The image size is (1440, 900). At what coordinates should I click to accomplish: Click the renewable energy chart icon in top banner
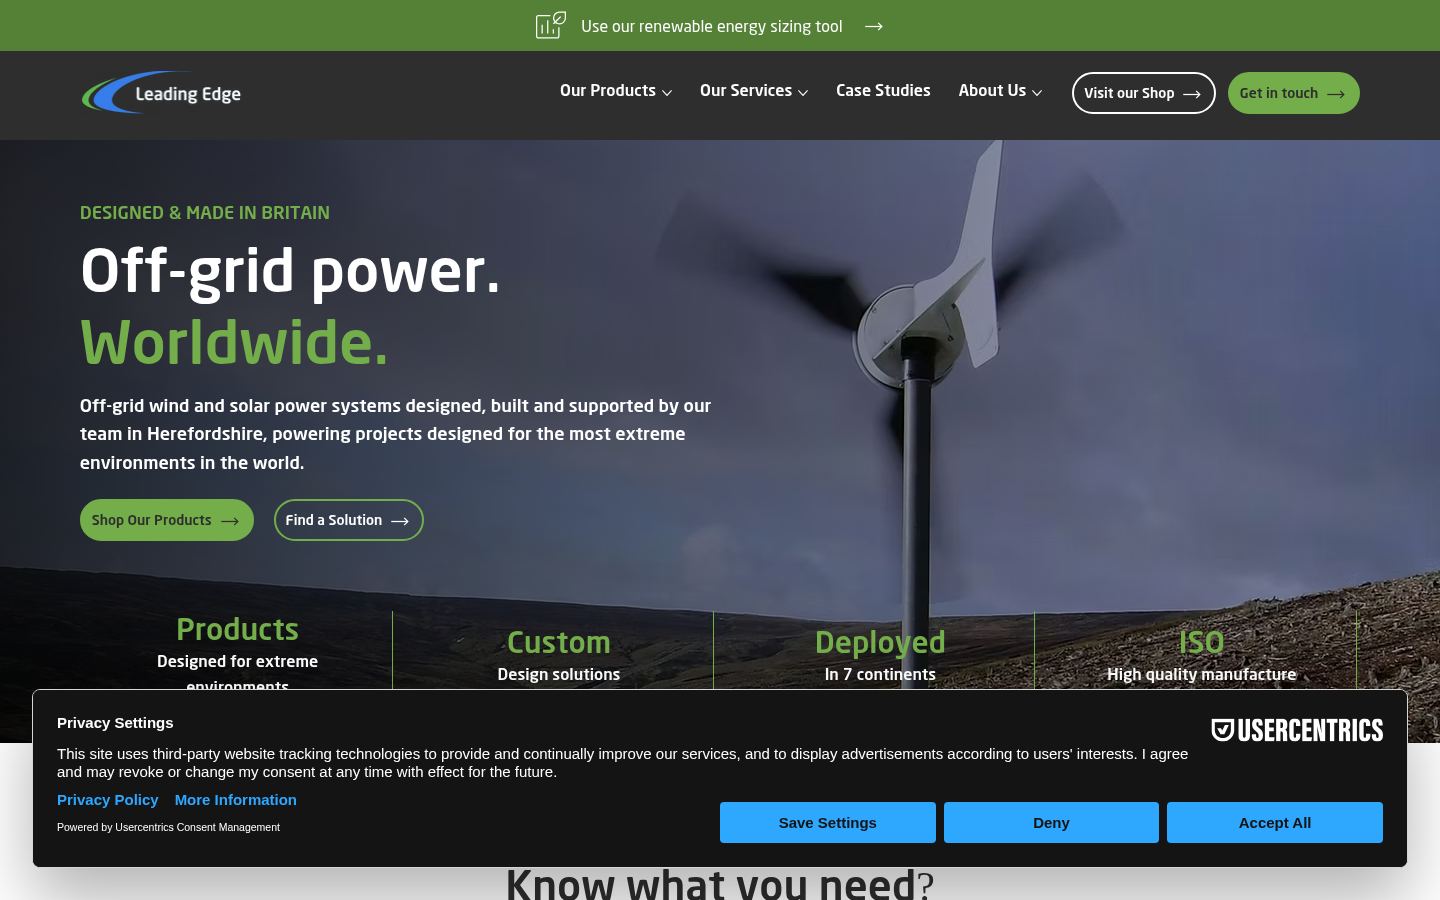[551, 25]
